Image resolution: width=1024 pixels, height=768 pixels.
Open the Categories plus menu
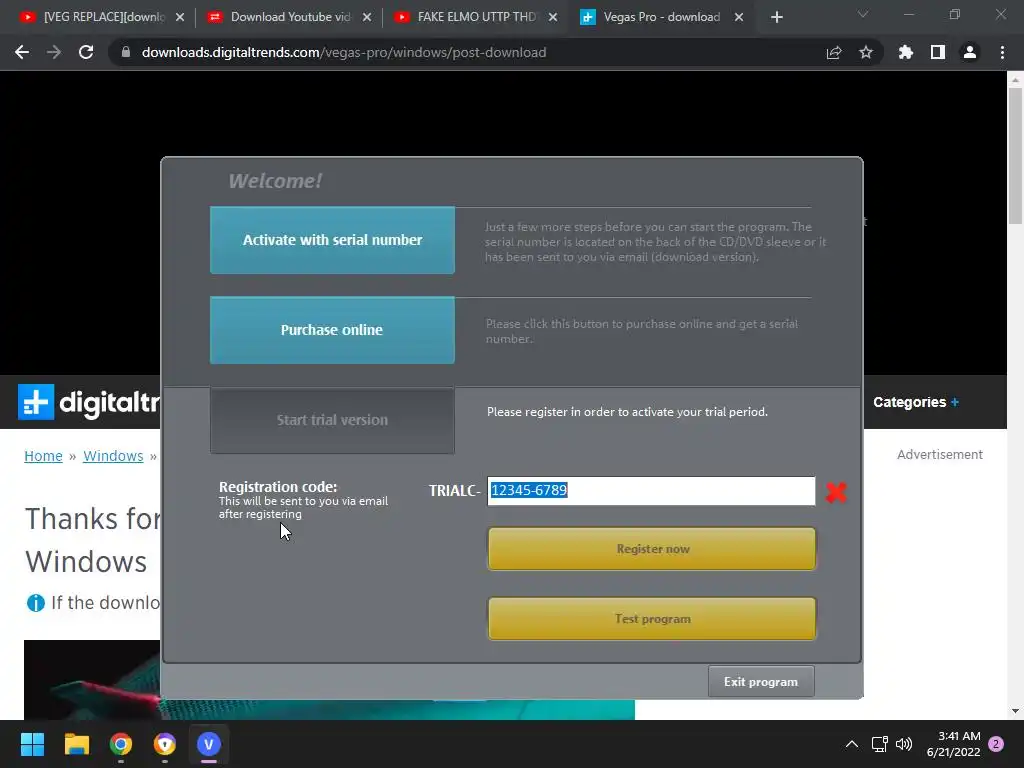coord(916,402)
